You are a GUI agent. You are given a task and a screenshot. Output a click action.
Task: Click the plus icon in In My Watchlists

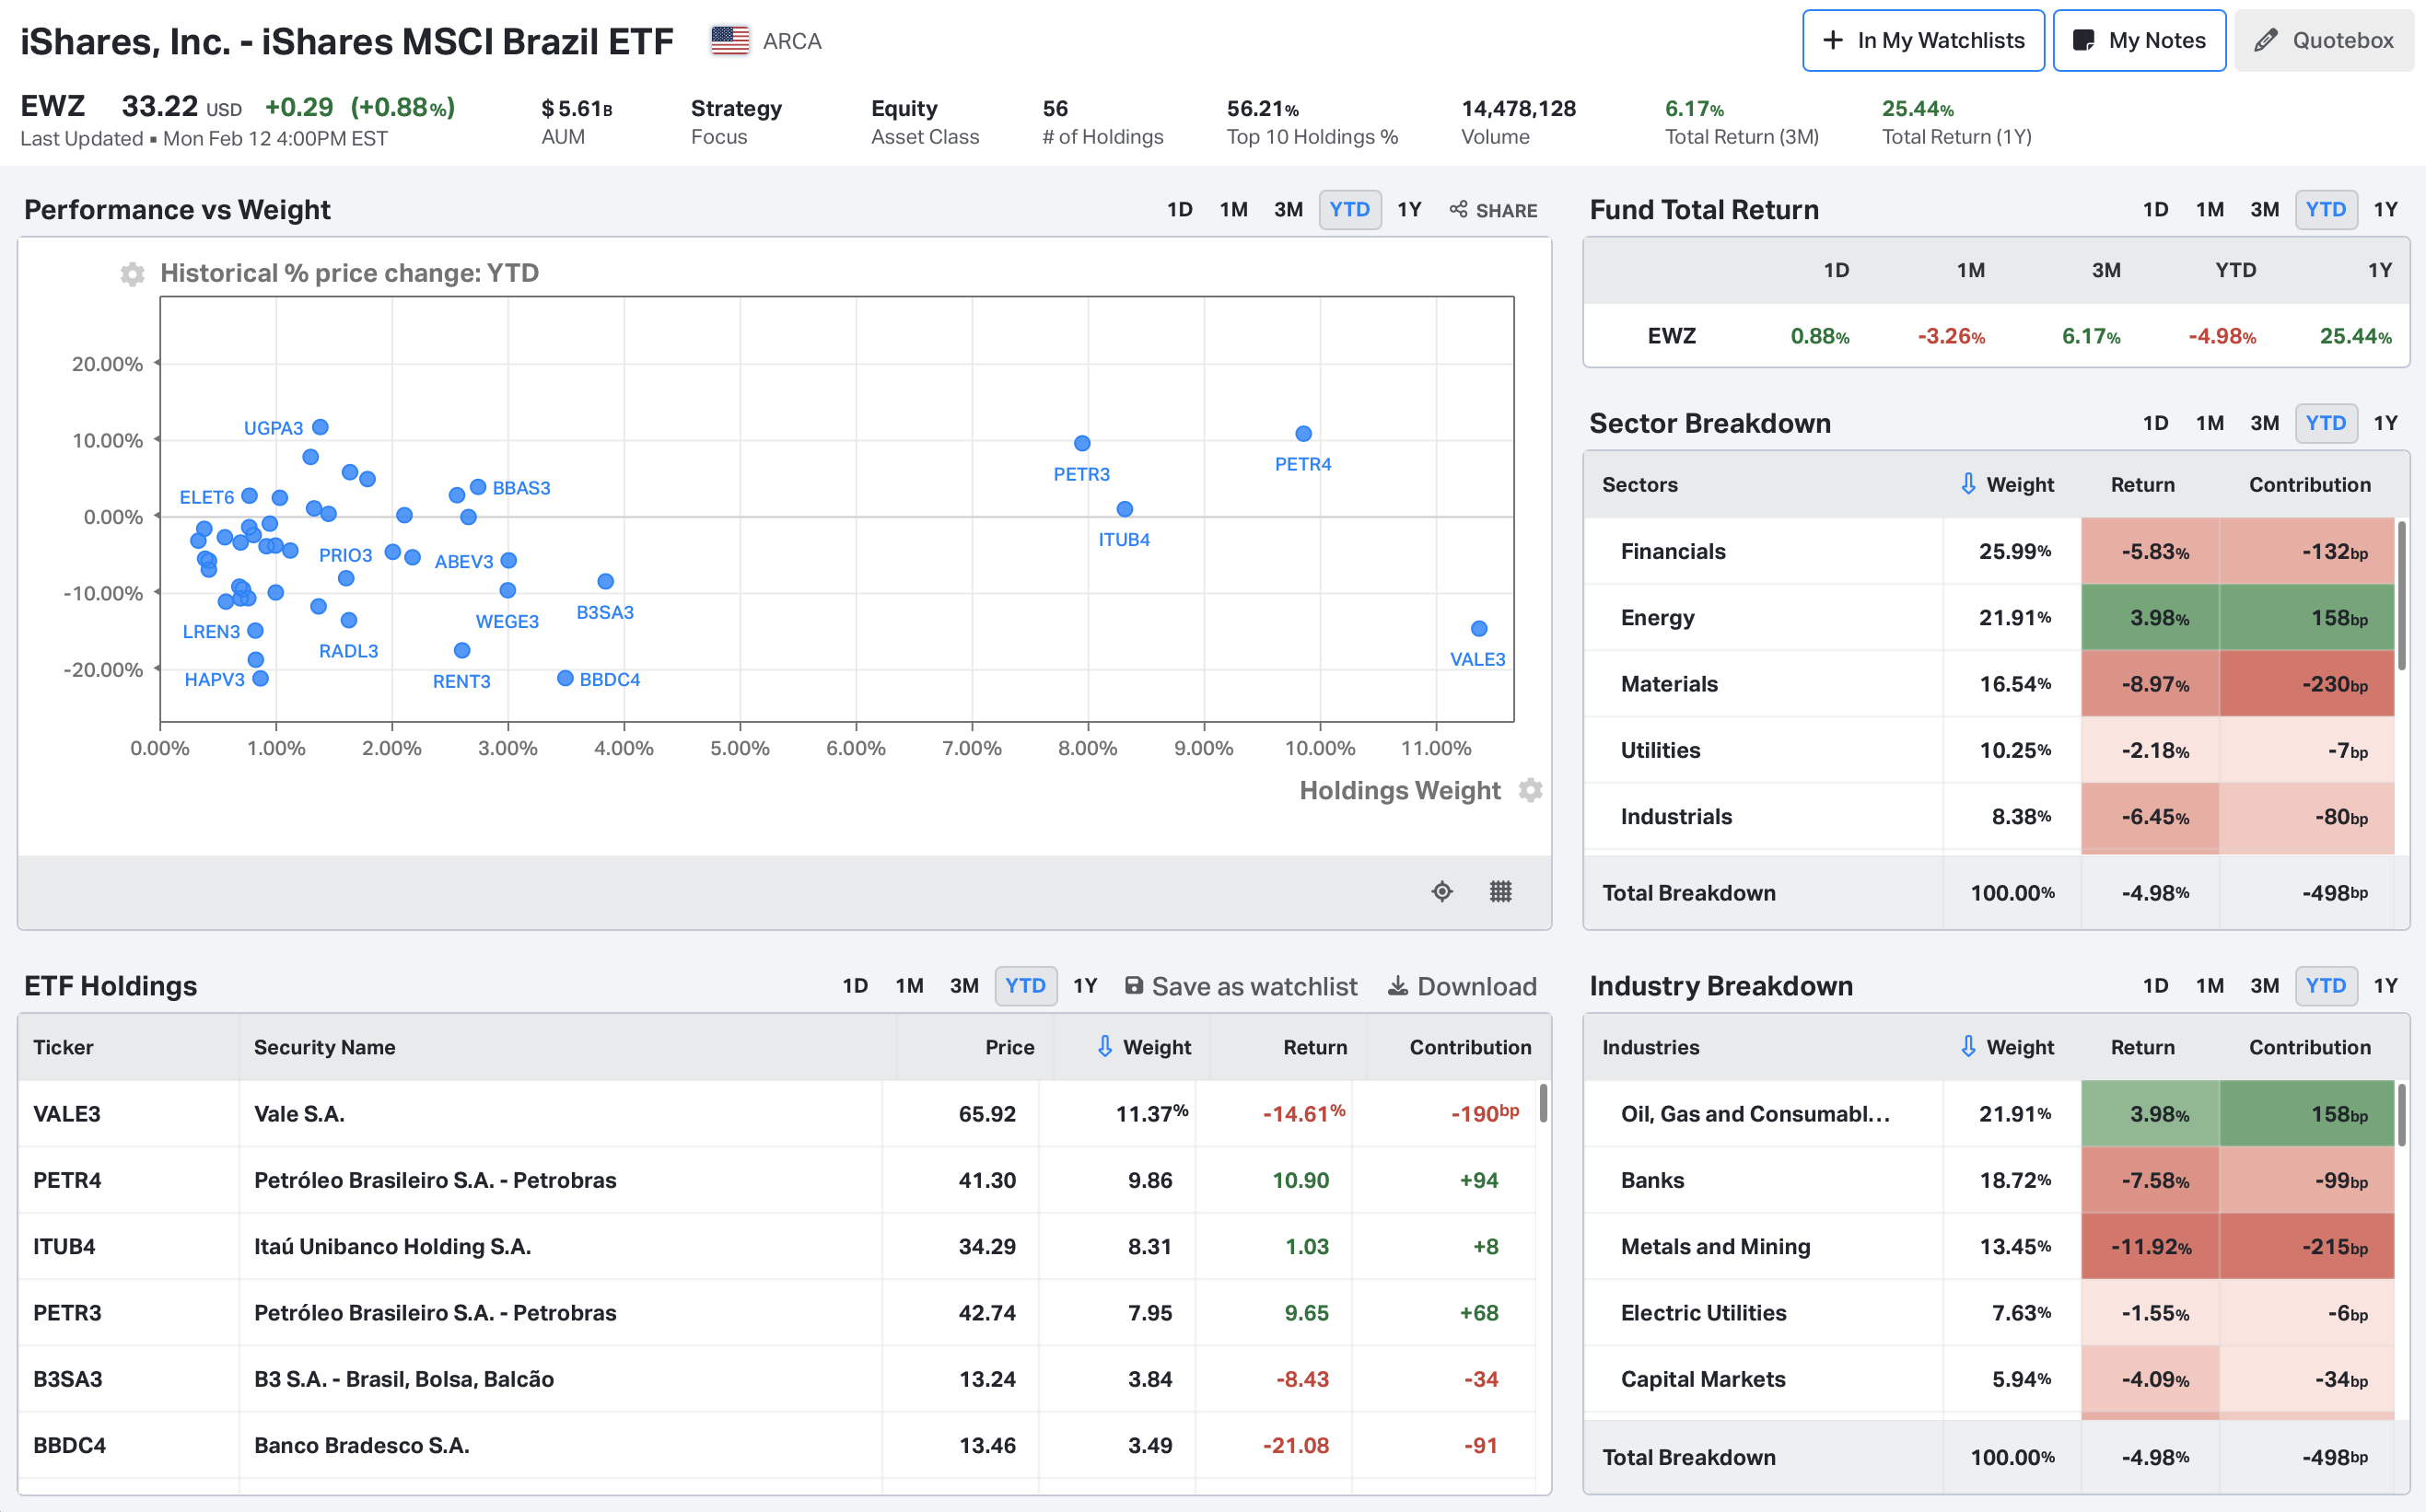click(1833, 41)
